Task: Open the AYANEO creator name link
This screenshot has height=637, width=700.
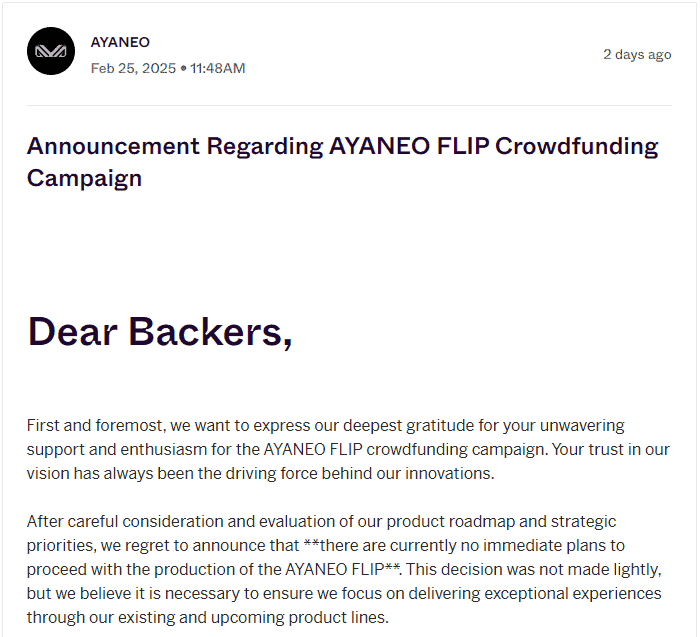Action: (120, 42)
